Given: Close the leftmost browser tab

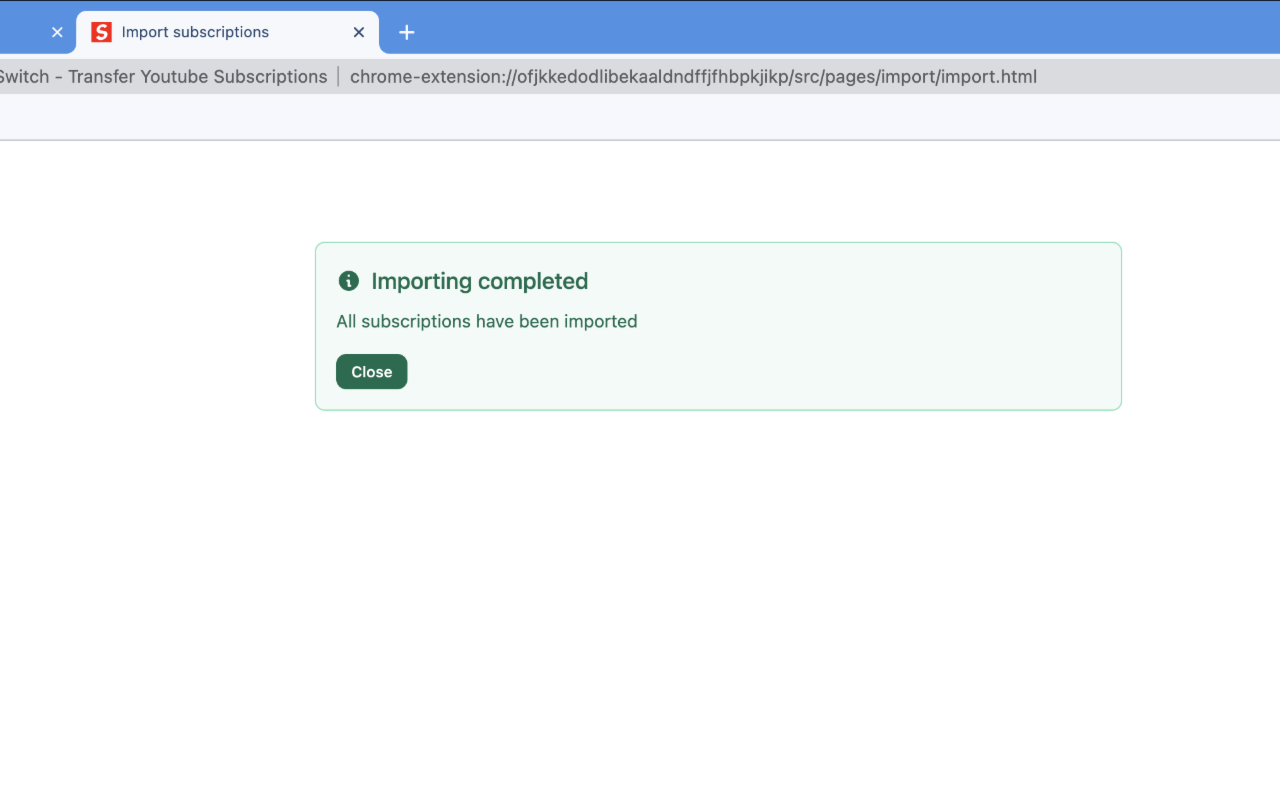Looking at the screenshot, I should pos(57,31).
